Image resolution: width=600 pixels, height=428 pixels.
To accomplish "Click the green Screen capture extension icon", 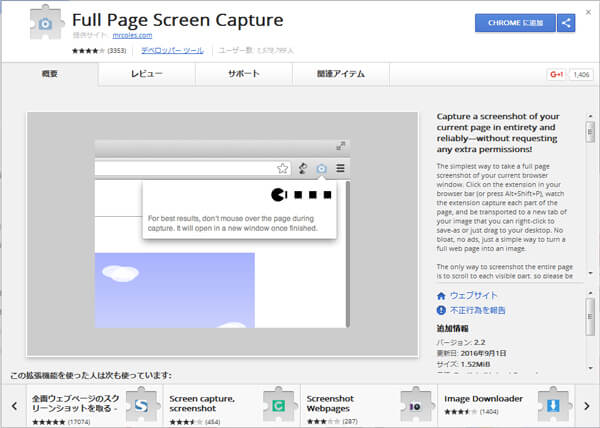I will click(280, 405).
